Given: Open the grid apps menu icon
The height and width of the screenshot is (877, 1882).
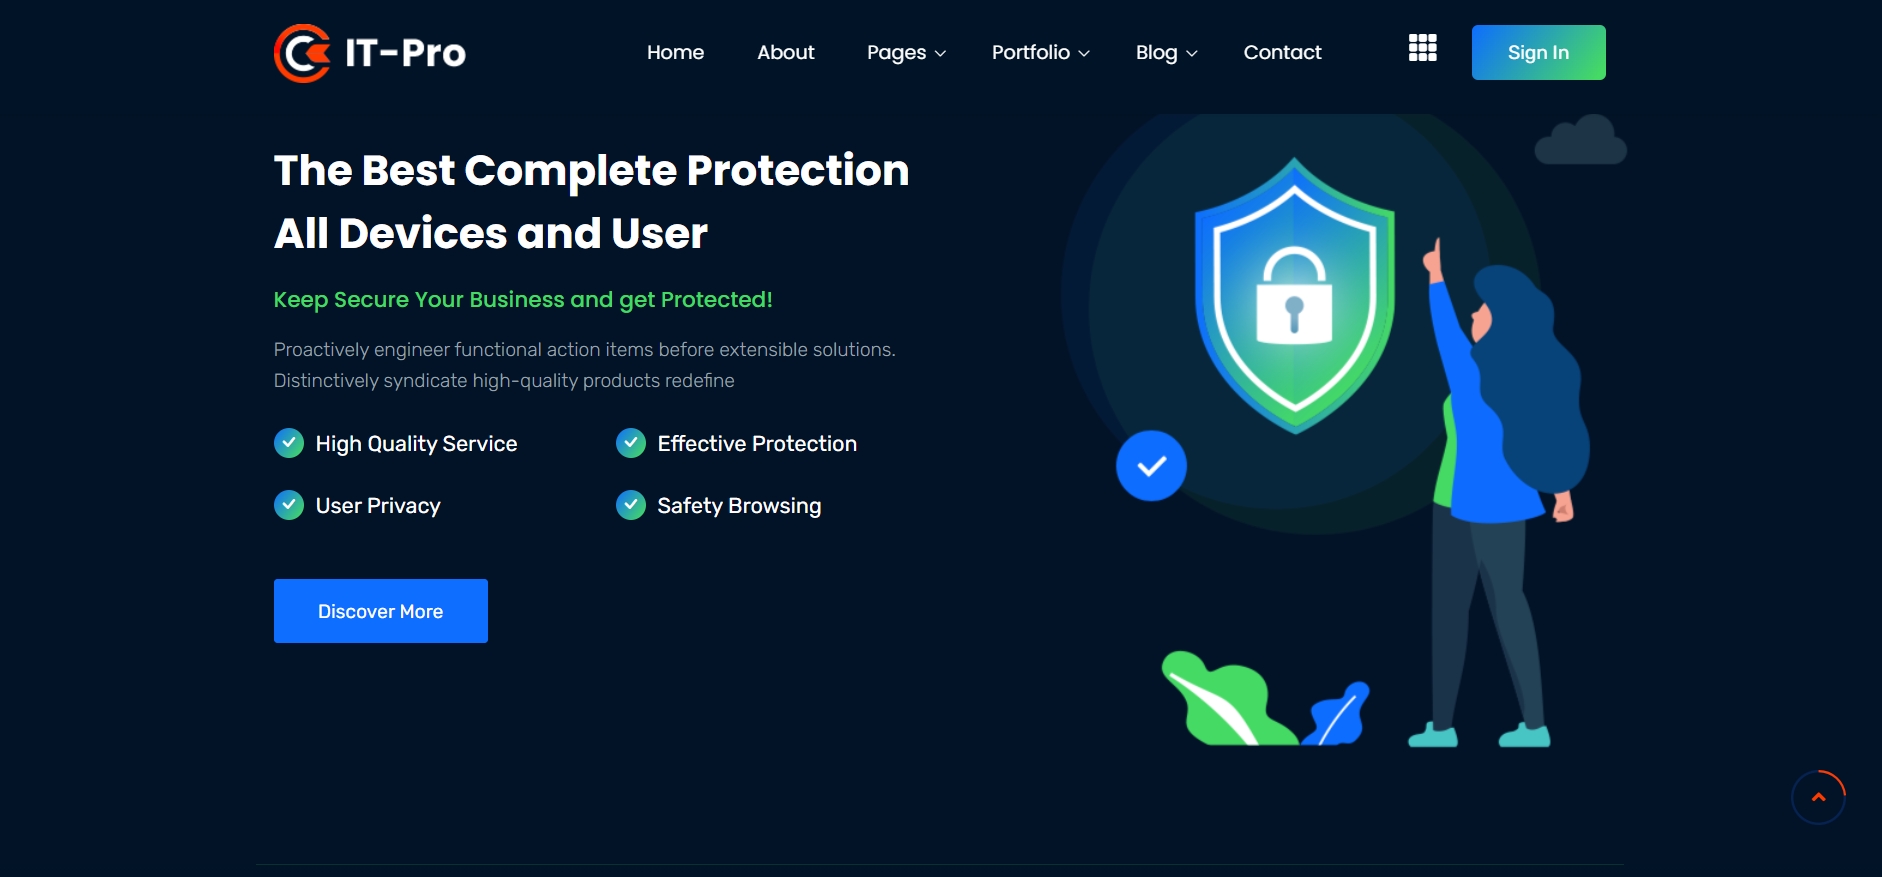Looking at the screenshot, I should click(x=1422, y=48).
